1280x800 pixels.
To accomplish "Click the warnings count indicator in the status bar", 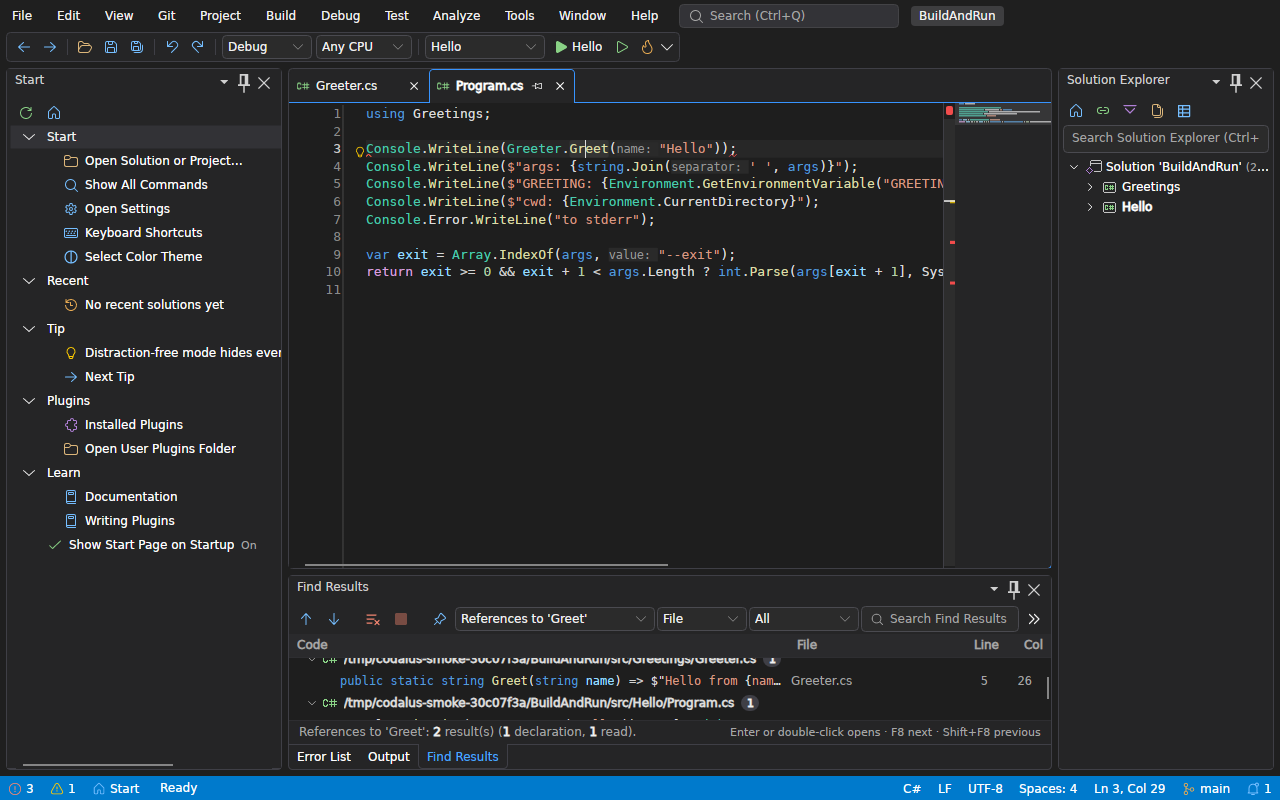I will pyautogui.click(x=63, y=788).
